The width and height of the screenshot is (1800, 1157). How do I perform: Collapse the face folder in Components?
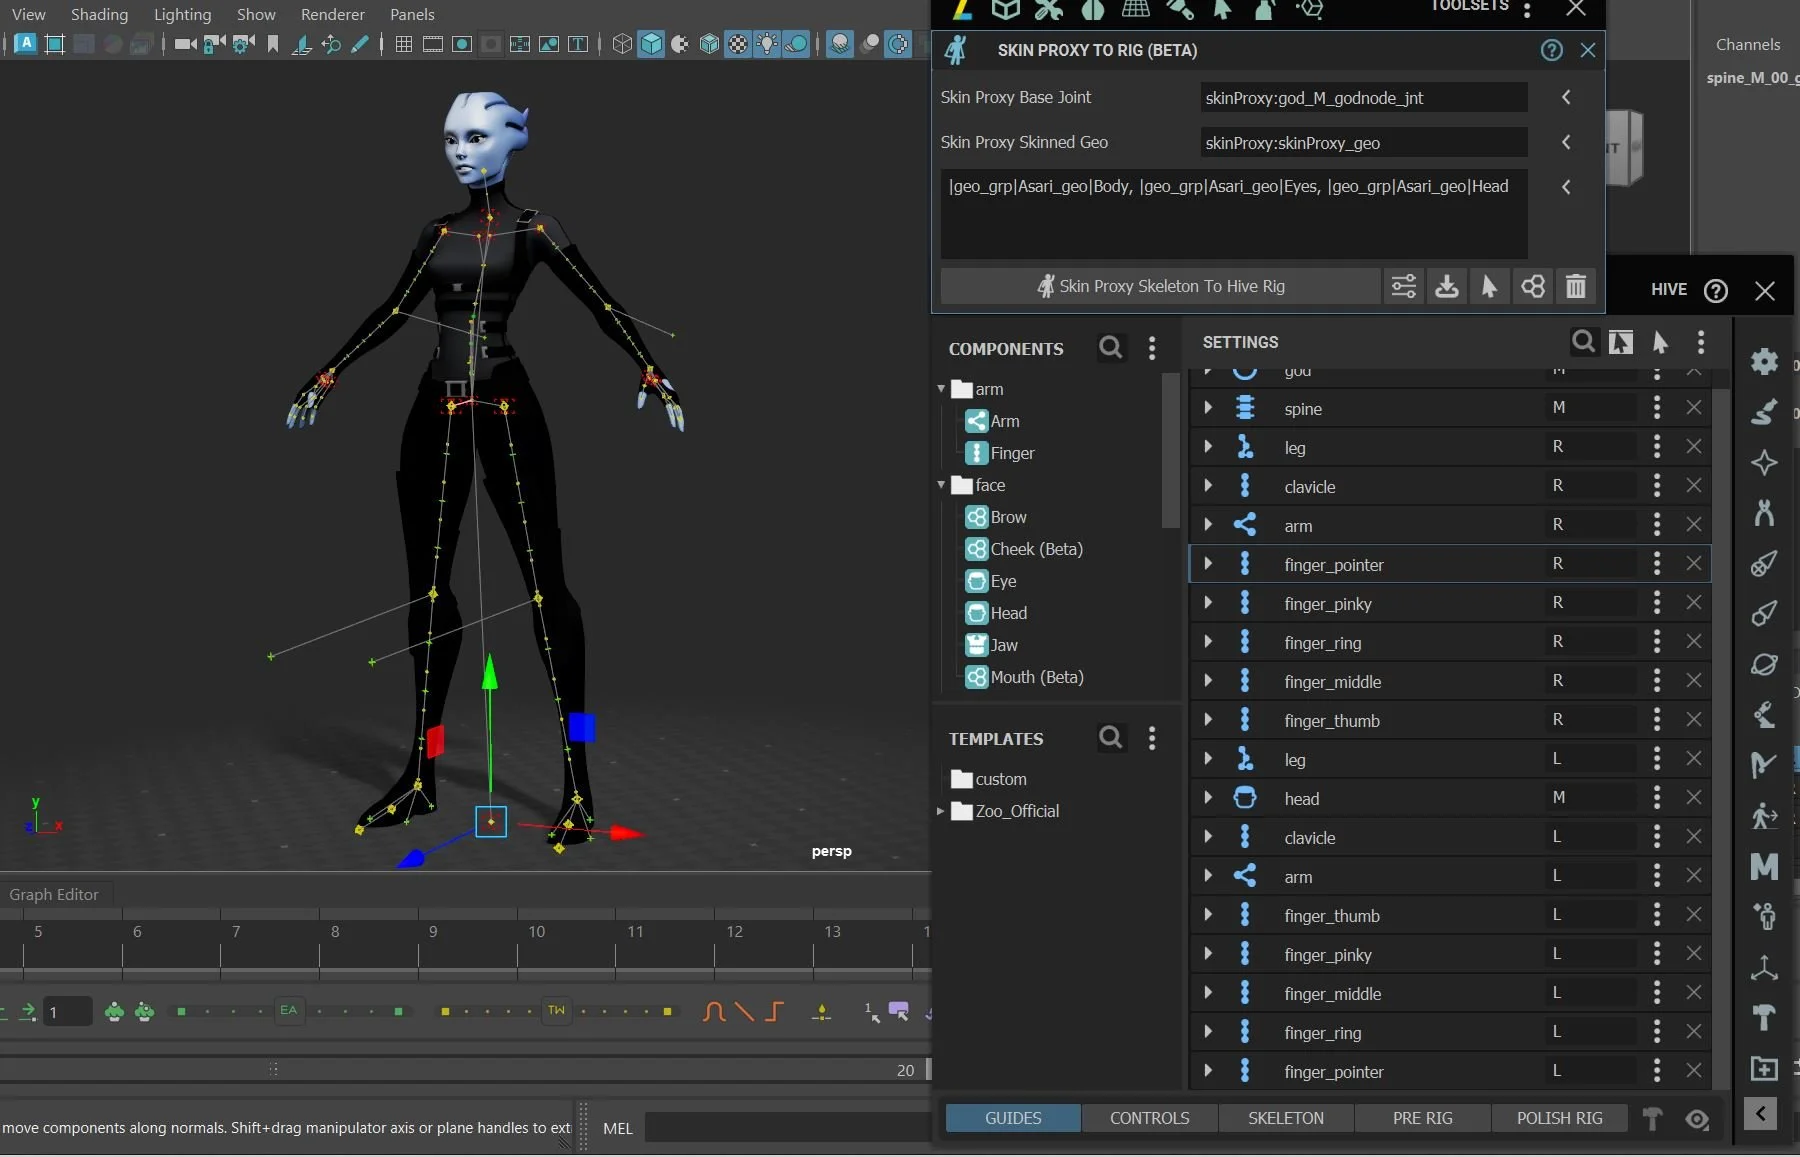(x=941, y=485)
